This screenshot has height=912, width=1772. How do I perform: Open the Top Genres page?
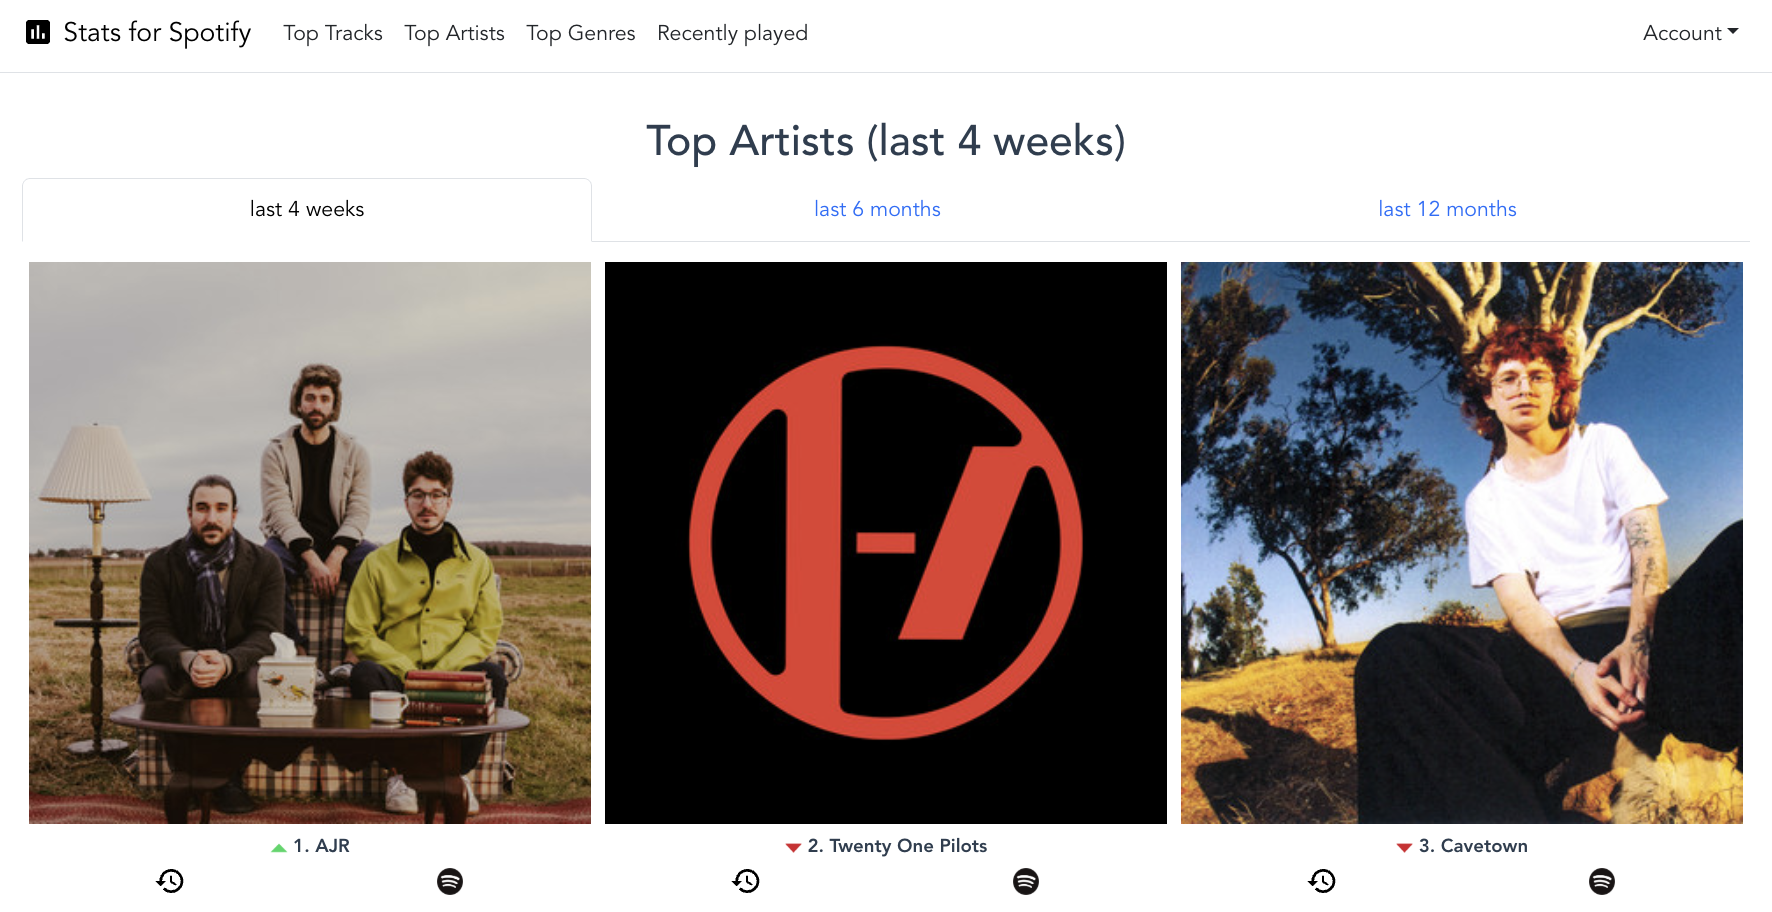pyautogui.click(x=581, y=33)
